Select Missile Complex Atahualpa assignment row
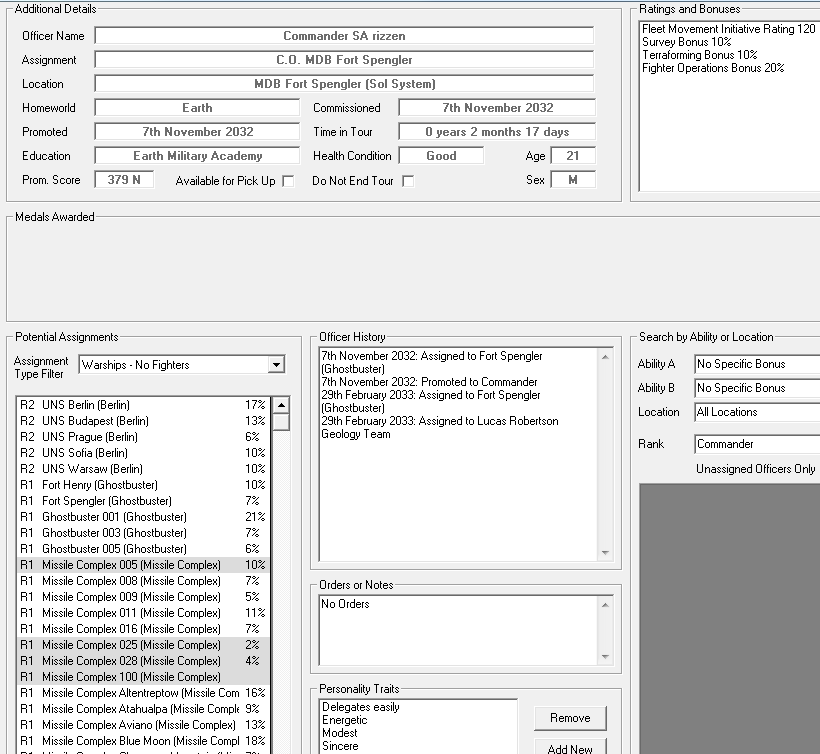The image size is (820, 754). [x=144, y=709]
